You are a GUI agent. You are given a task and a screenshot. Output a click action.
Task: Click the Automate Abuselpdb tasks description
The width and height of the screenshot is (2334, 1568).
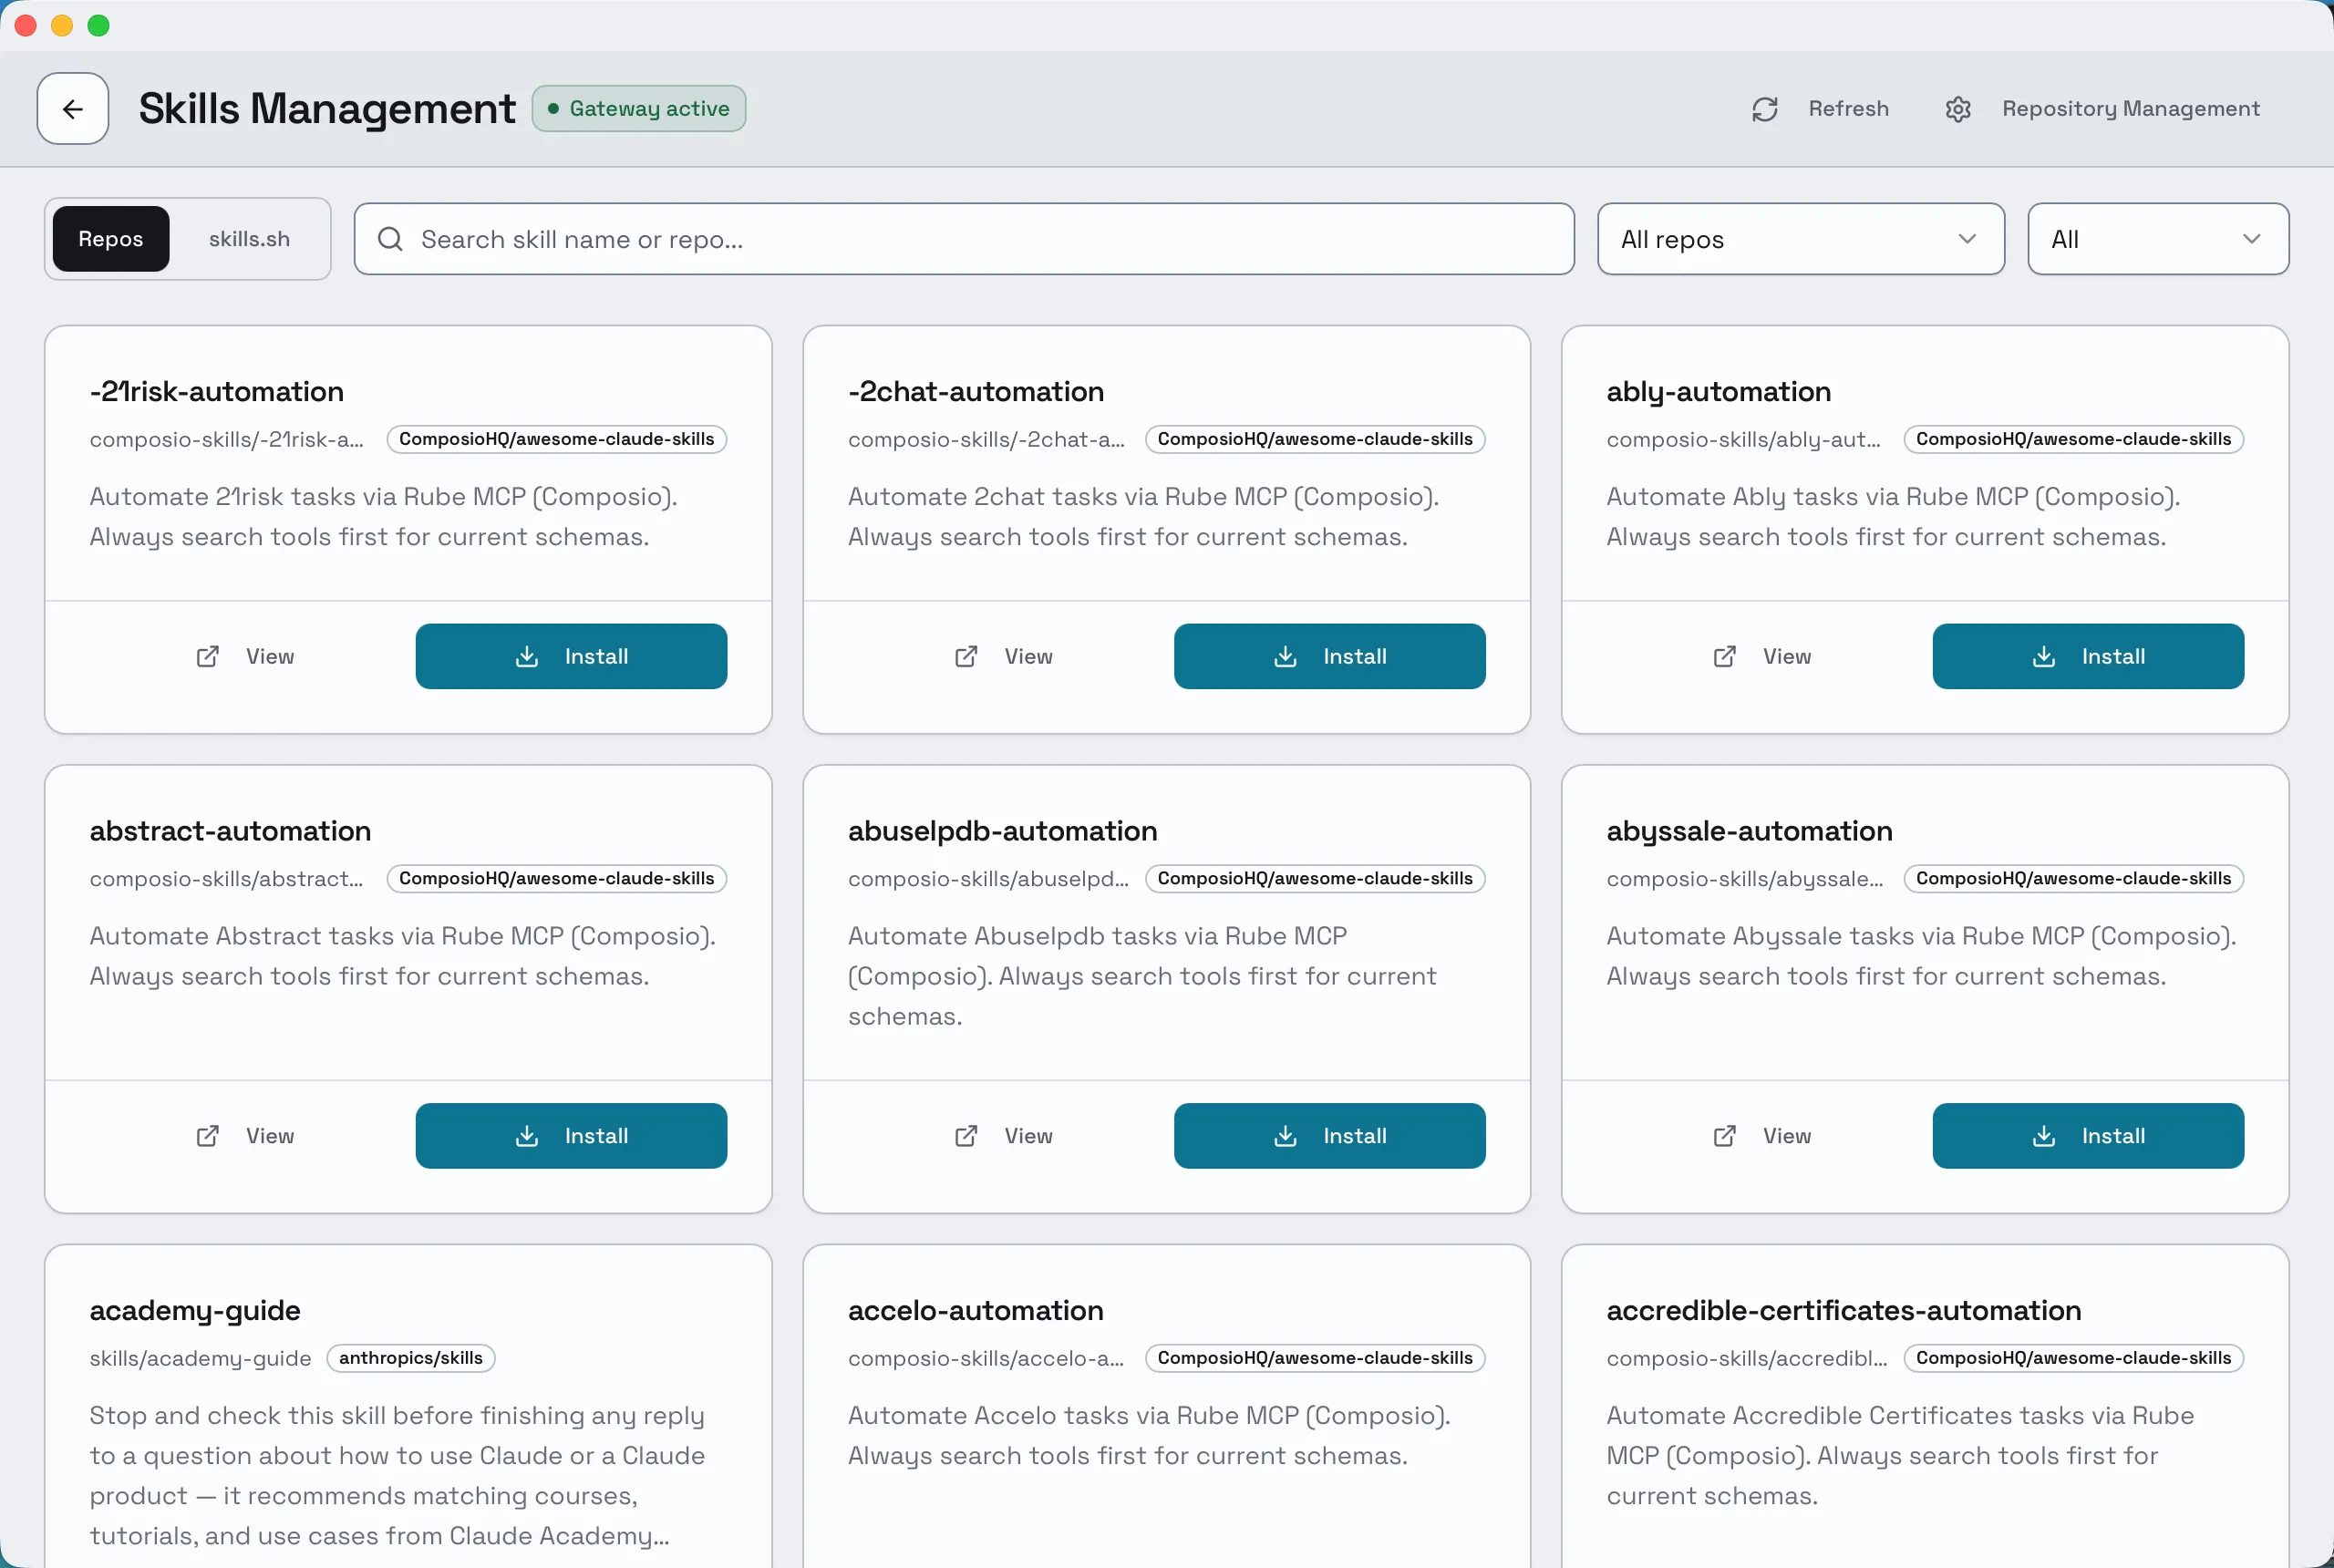pos(1143,976)
